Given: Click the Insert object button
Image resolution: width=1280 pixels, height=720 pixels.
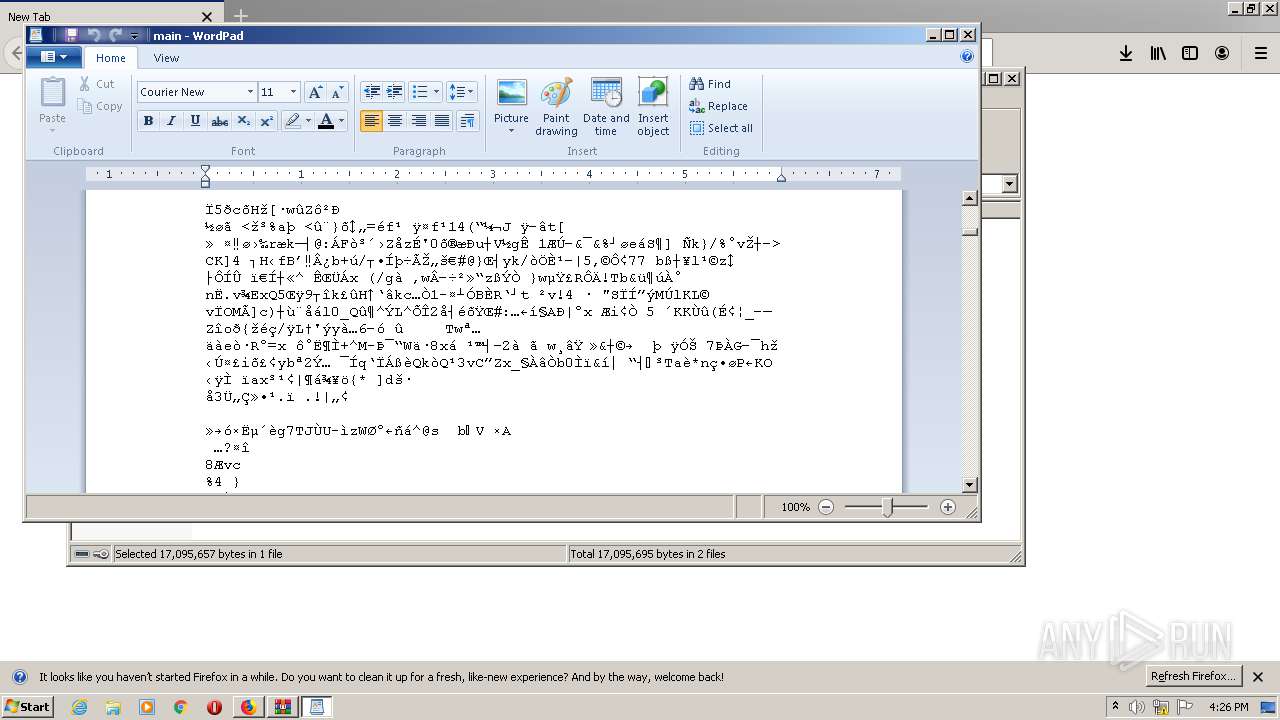Looking at the screenshot, I should tap(653, 107).
